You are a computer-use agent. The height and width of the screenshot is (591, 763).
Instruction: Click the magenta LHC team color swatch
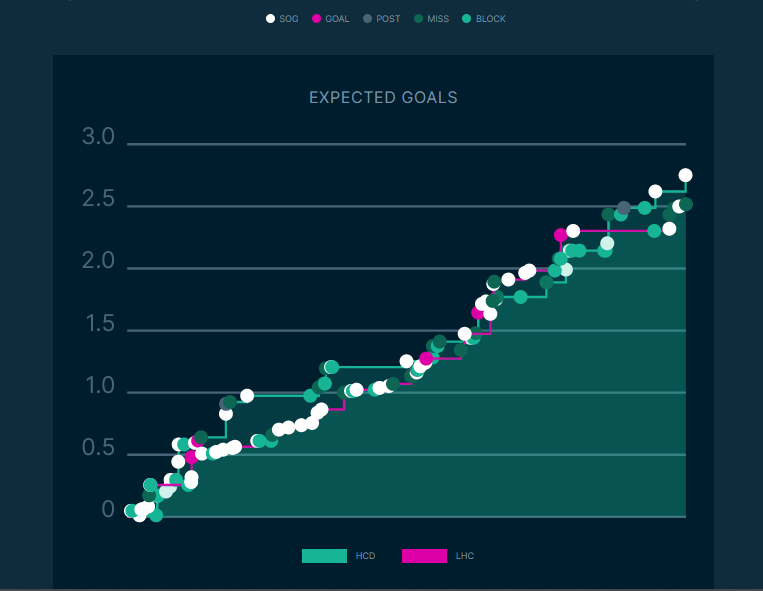424,556
